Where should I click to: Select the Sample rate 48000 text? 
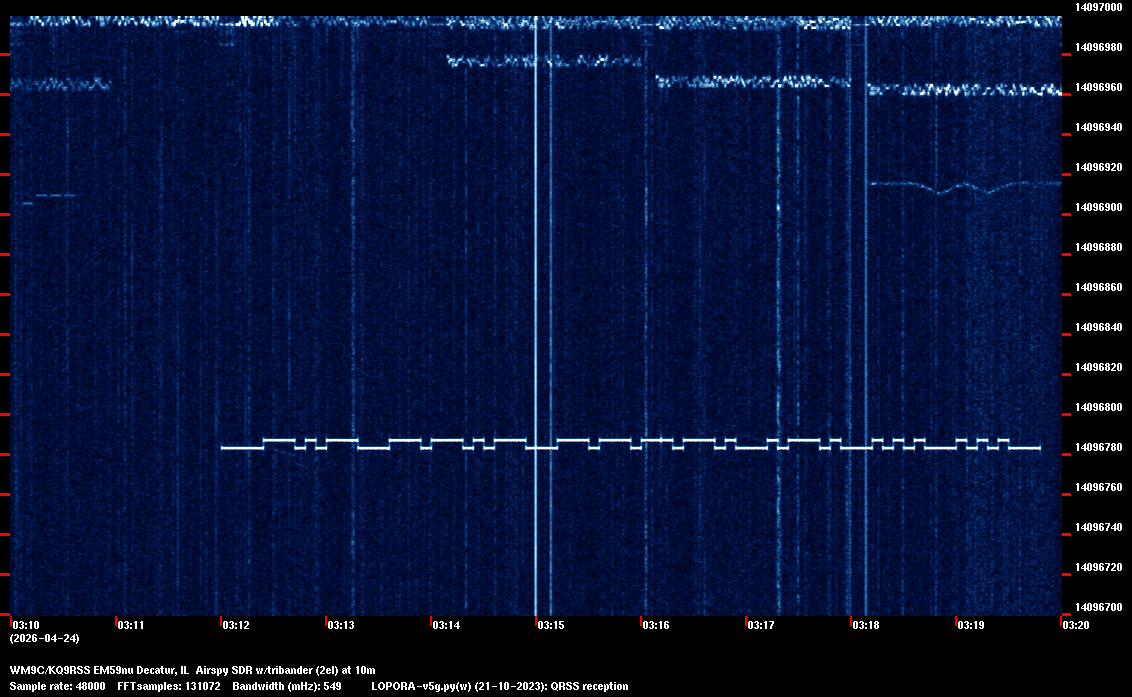pyautogui.click(x=57, y=686)
